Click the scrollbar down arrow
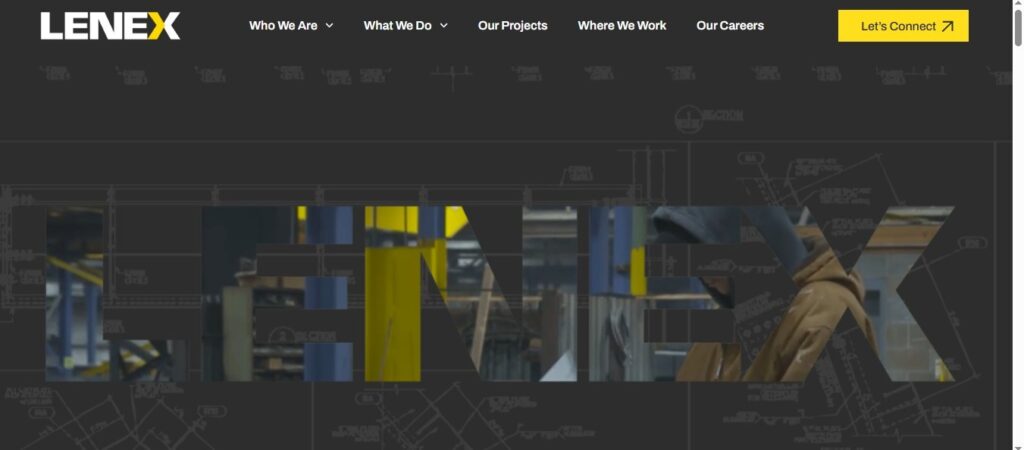Screen dimensions: 1024x450 click(x=1018, y=446)
